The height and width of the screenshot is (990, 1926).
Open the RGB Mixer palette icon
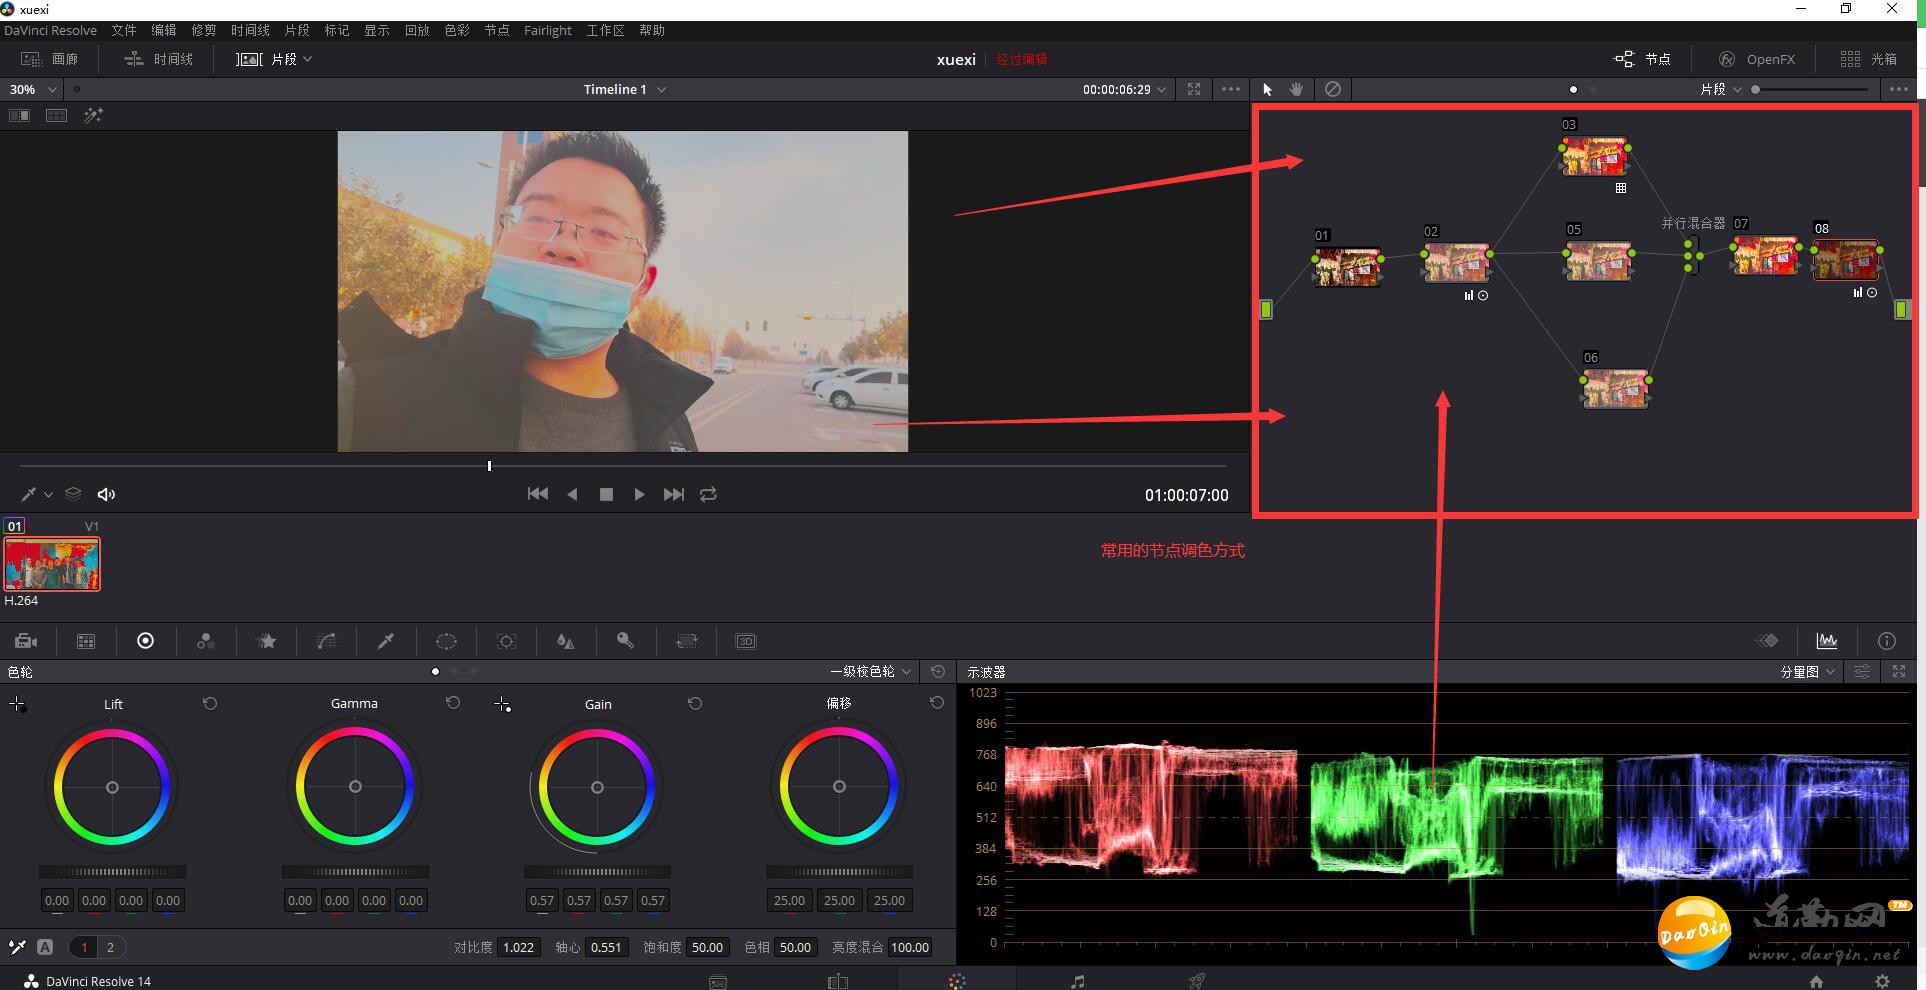205,641
